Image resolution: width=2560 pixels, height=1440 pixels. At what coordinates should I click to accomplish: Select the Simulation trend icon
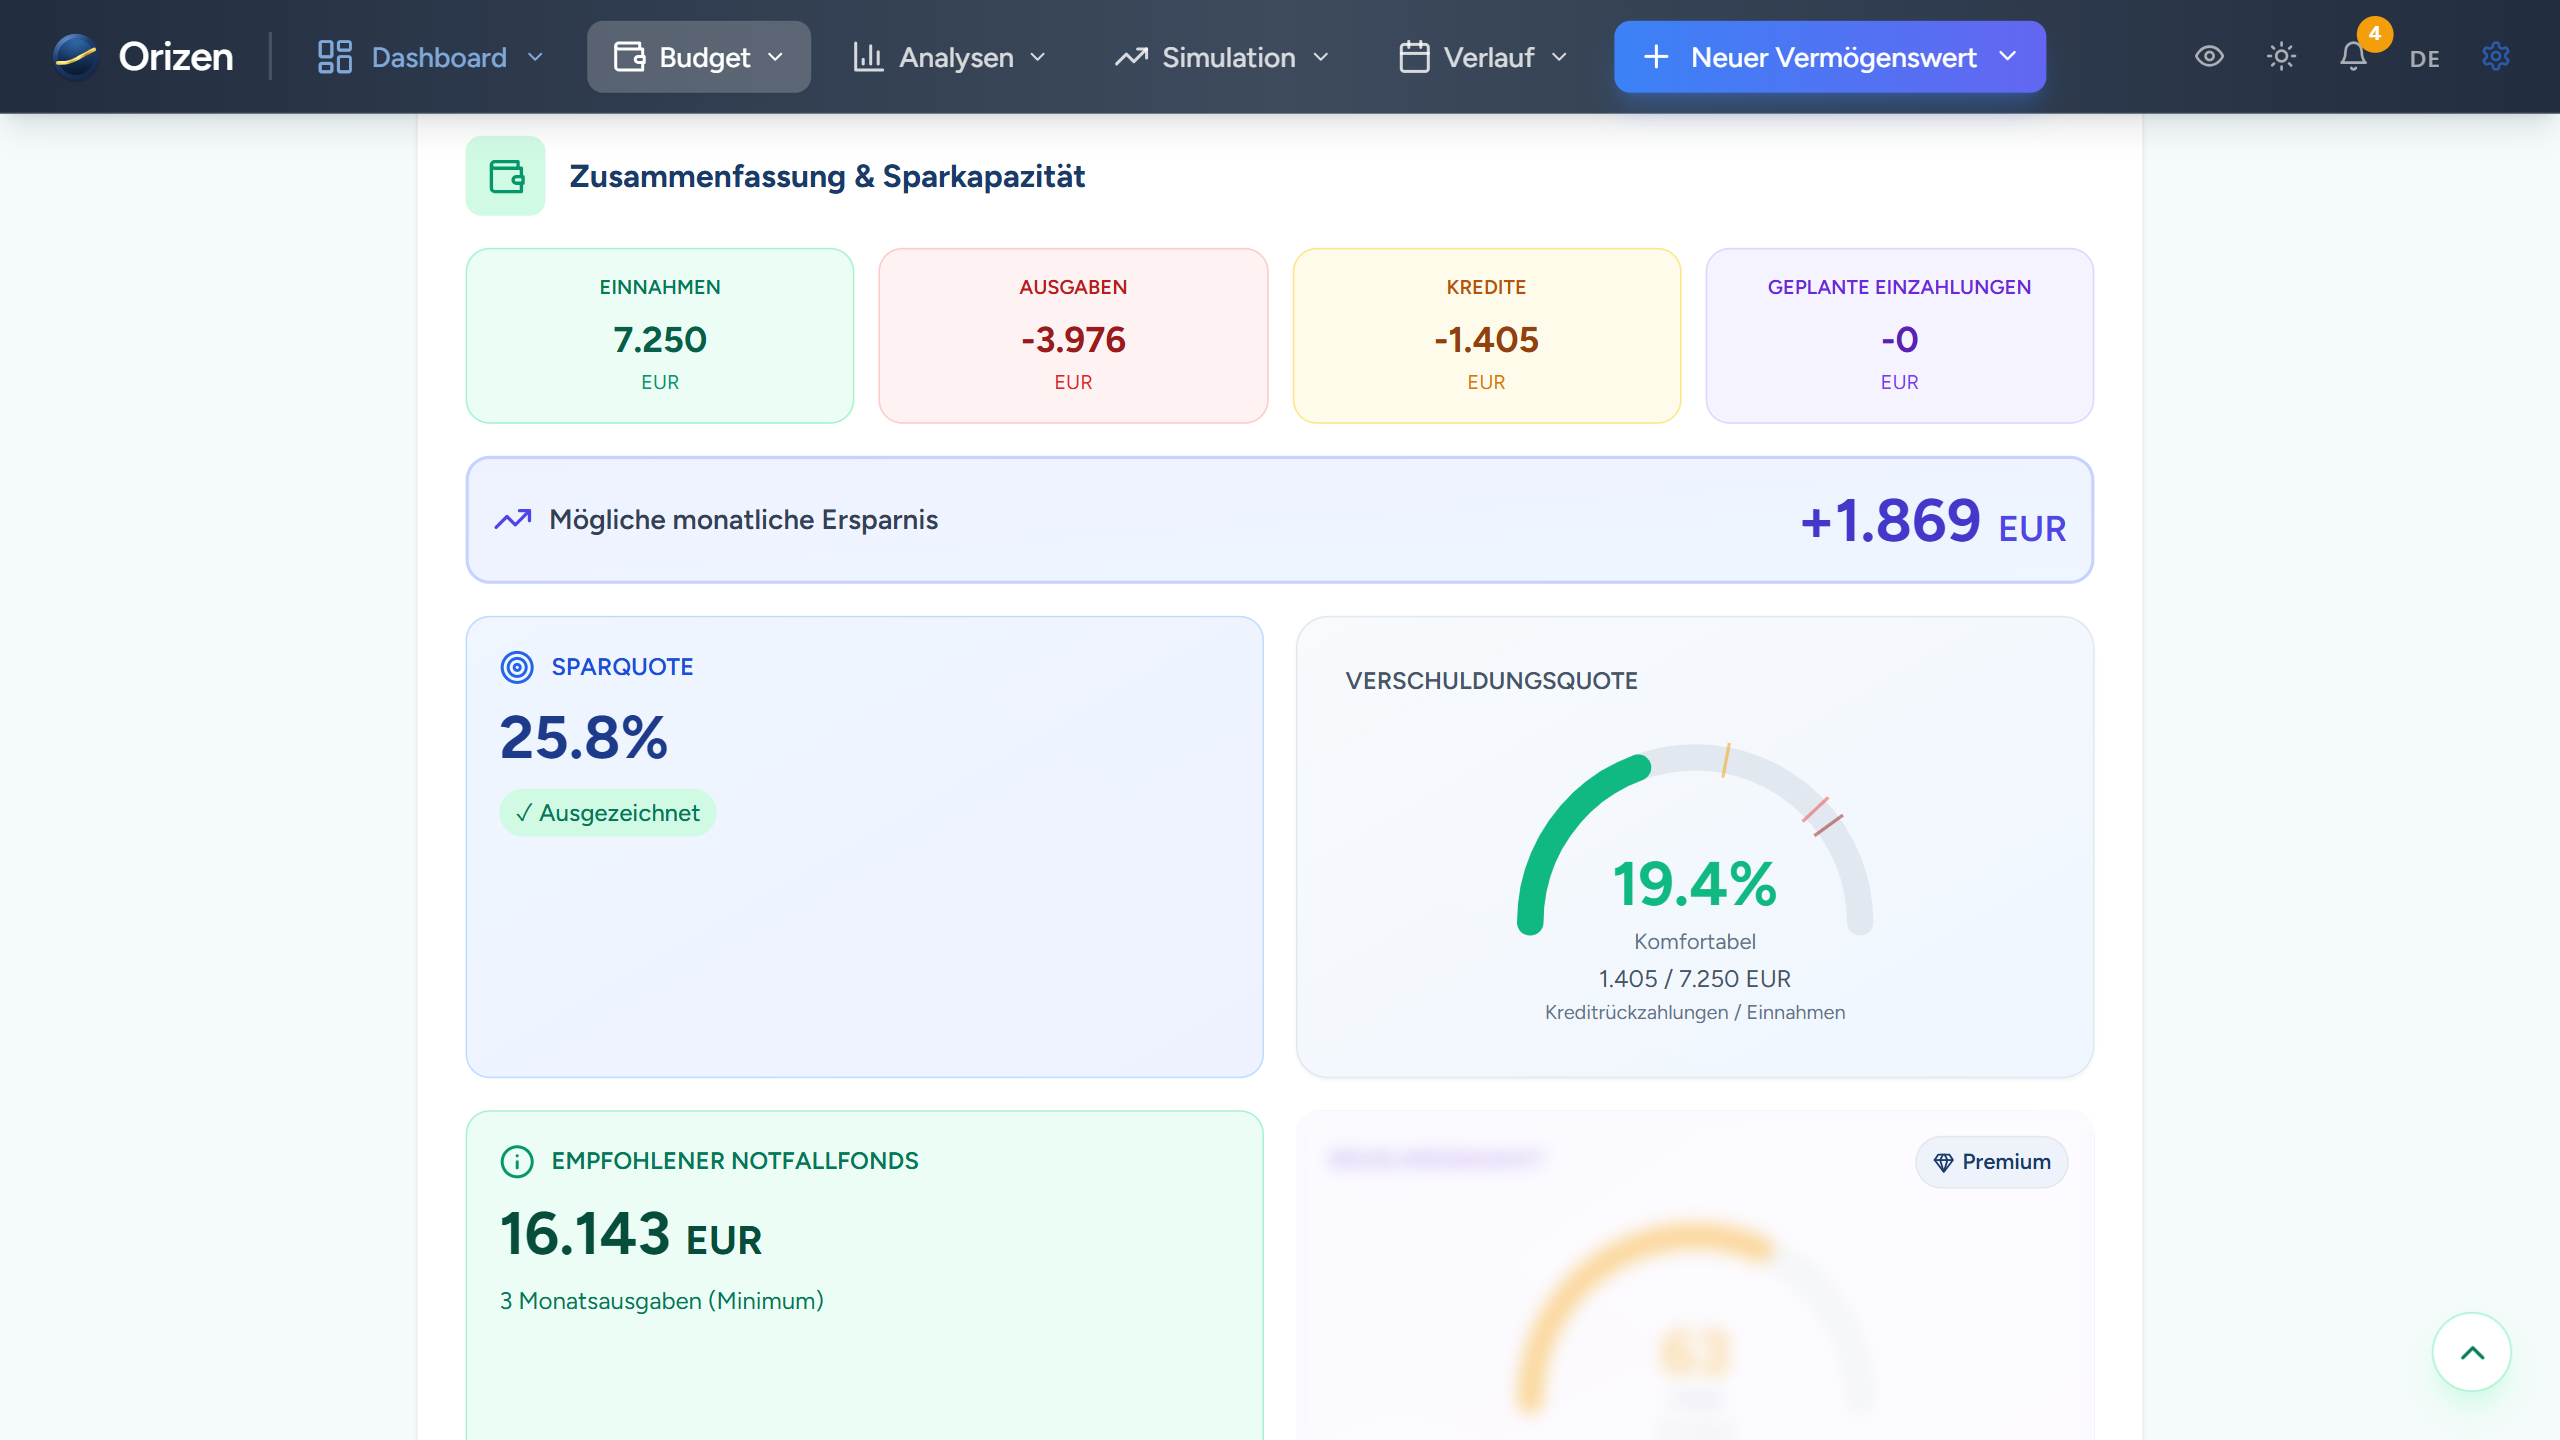coord(1130,56)
